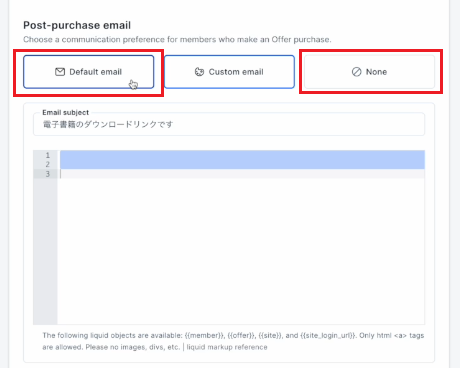Click the {{member}} liquid object in helper text
This screenshot has width=460, height=368.
(203, 335)
